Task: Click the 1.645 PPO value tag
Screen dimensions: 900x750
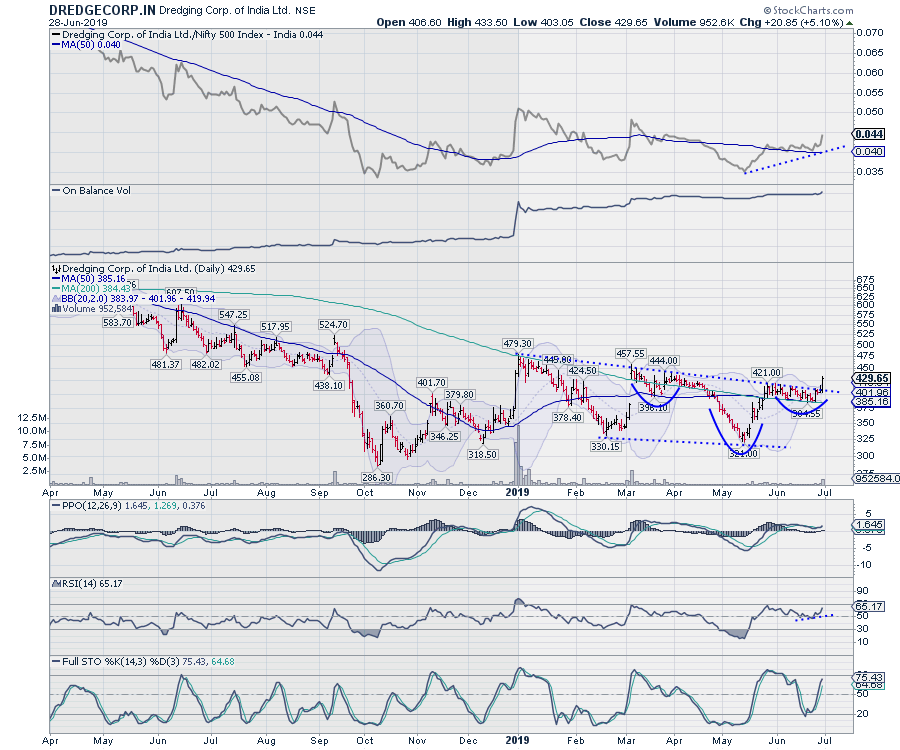Action: [869, 524]
